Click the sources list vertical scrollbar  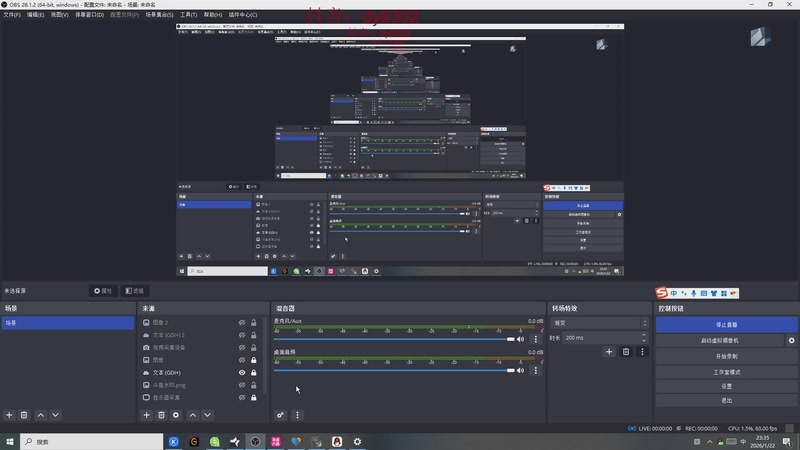click(x=264, y=355)
